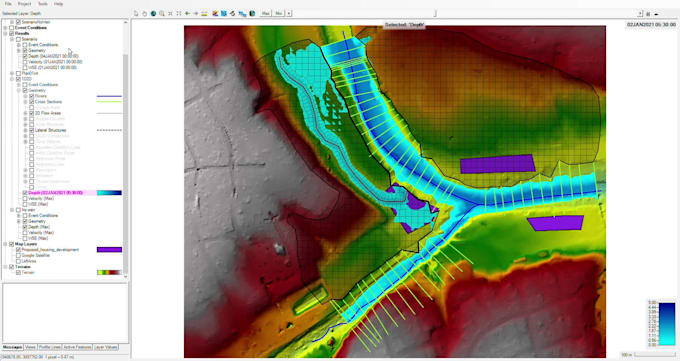
Task: Open the Layer Values tab
Action: click(105, 347)
